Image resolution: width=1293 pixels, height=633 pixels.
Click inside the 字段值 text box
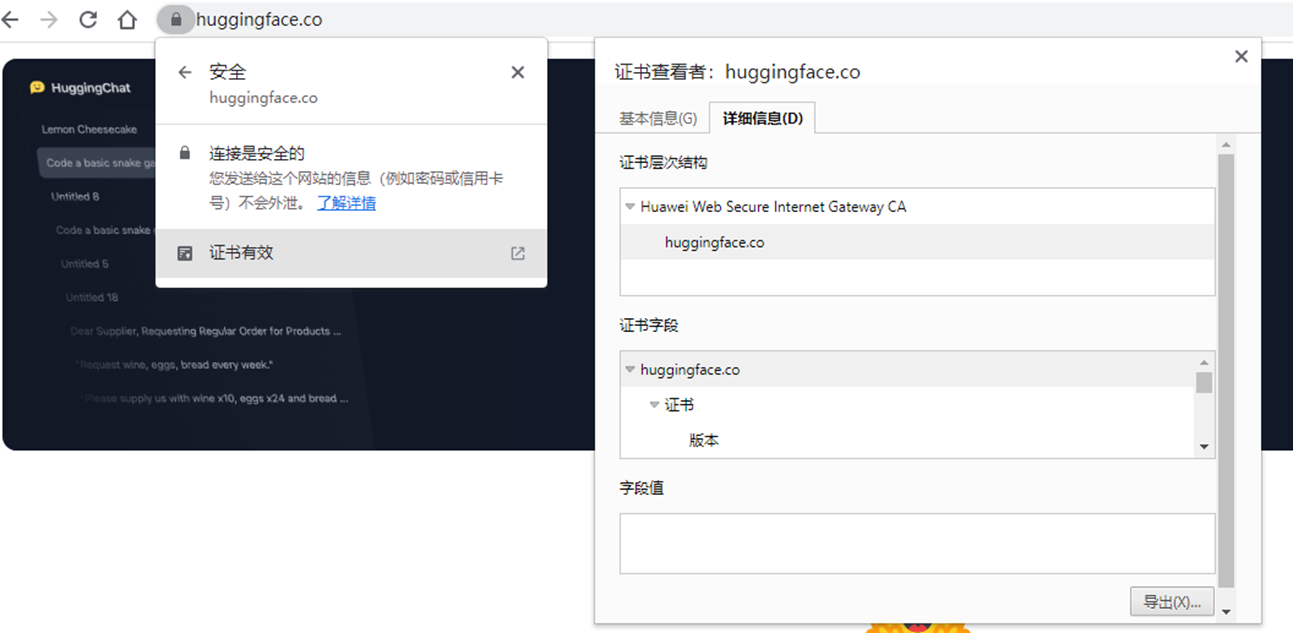coord(917,544)
